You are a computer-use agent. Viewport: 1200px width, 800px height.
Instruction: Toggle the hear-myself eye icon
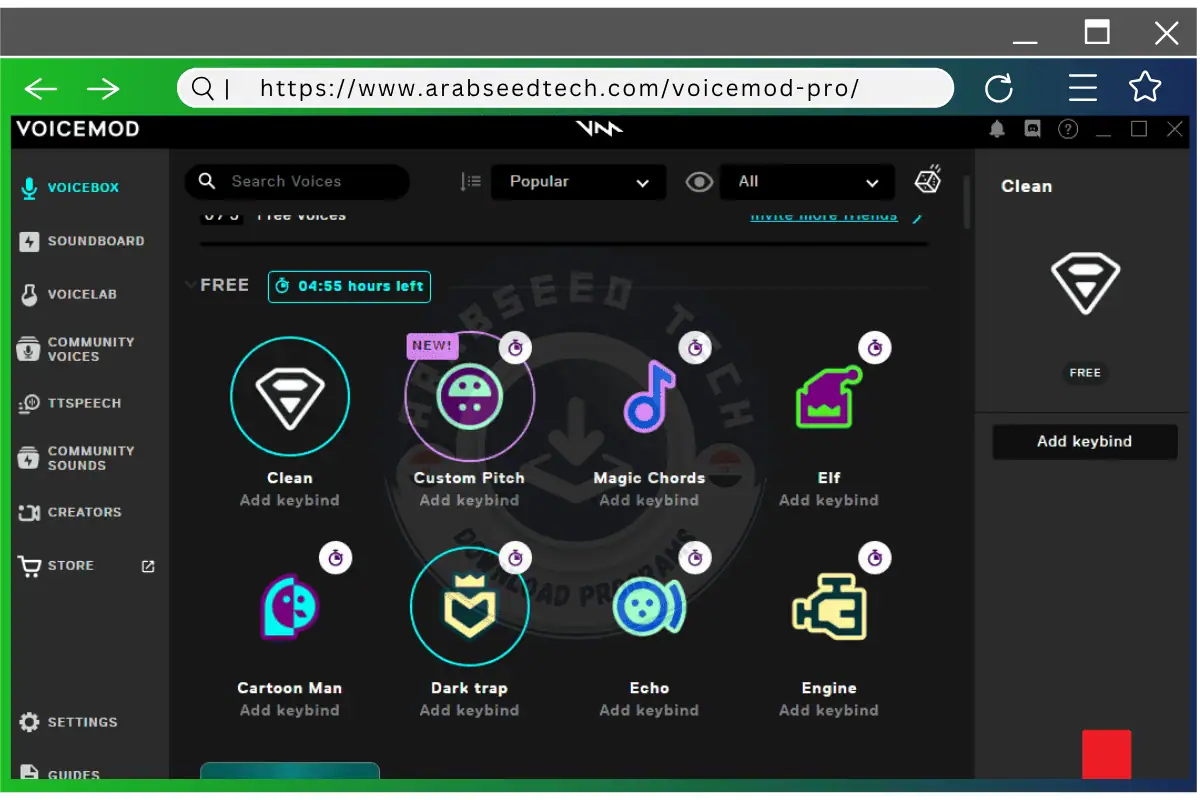[698, 182]
